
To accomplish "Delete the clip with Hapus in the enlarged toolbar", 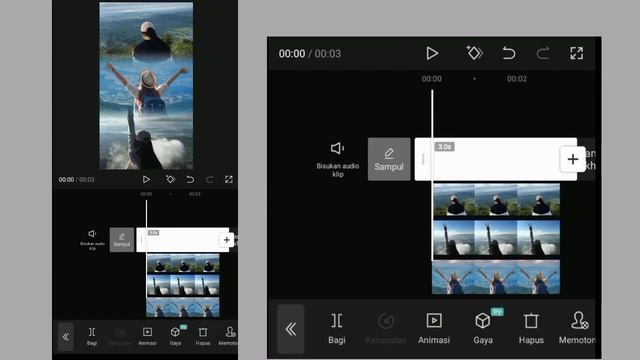I will (x=531, y=329).
